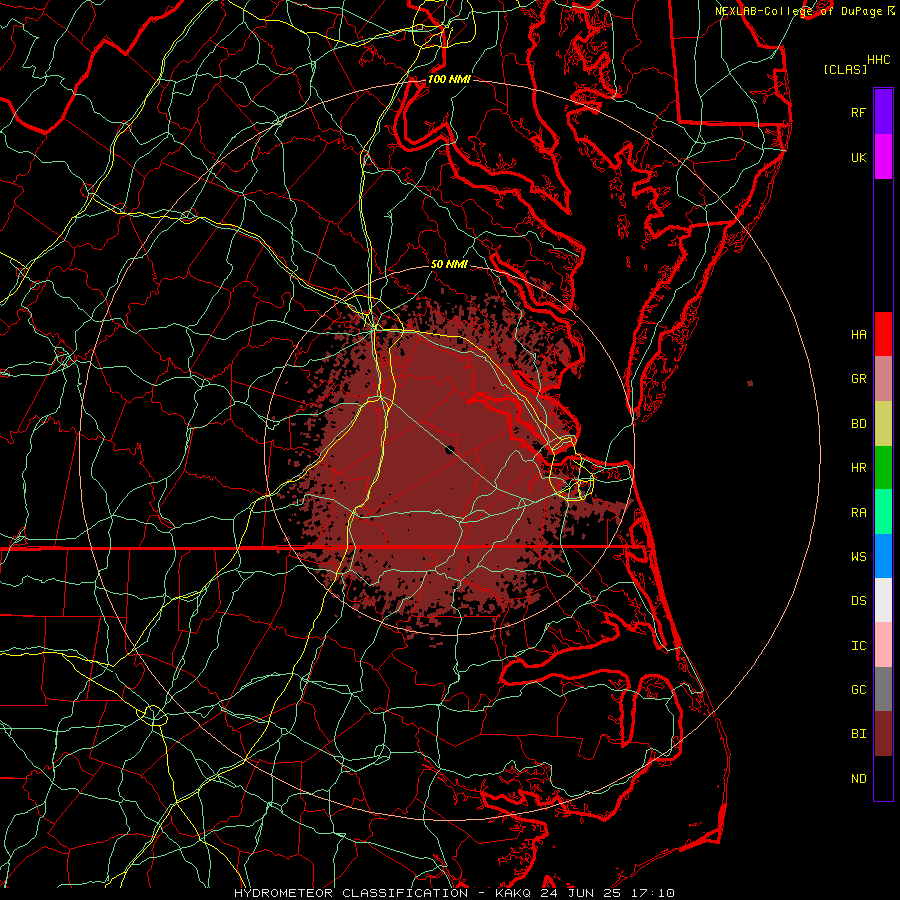This screenshot has height=900, width=900.
Task: Click the HR green legend swatch
Action: tap(883, 467)
